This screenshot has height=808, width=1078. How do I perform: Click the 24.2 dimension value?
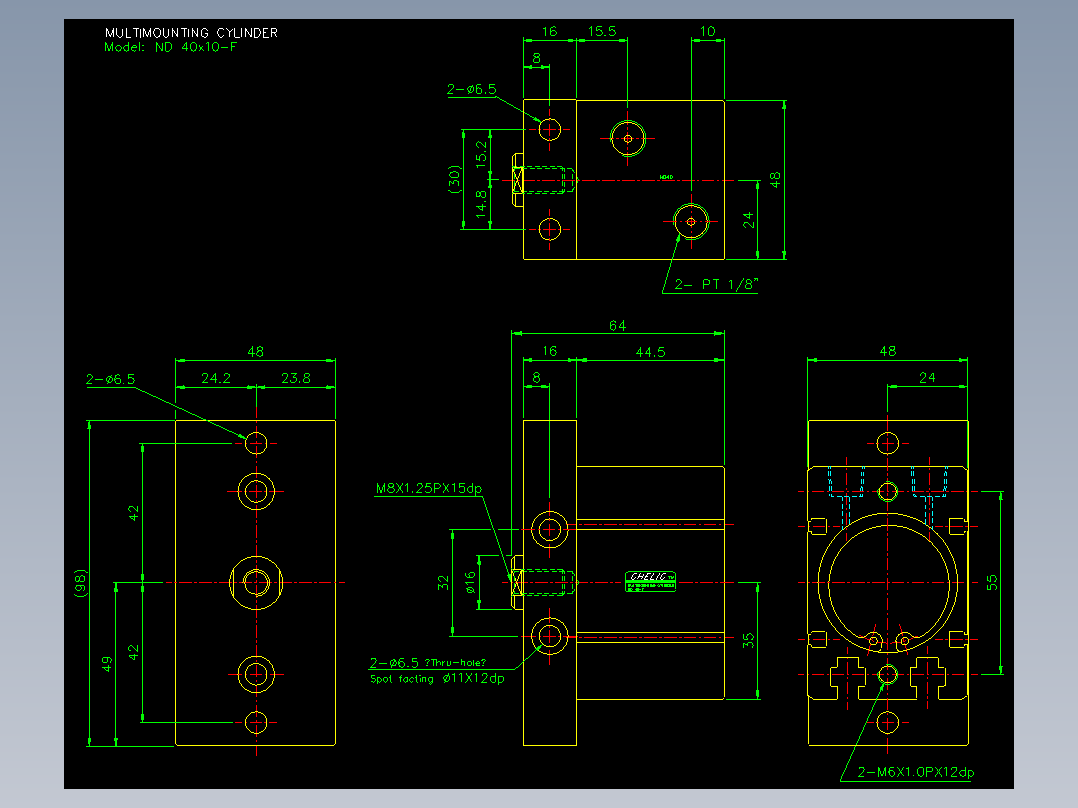tap(216, 378)
